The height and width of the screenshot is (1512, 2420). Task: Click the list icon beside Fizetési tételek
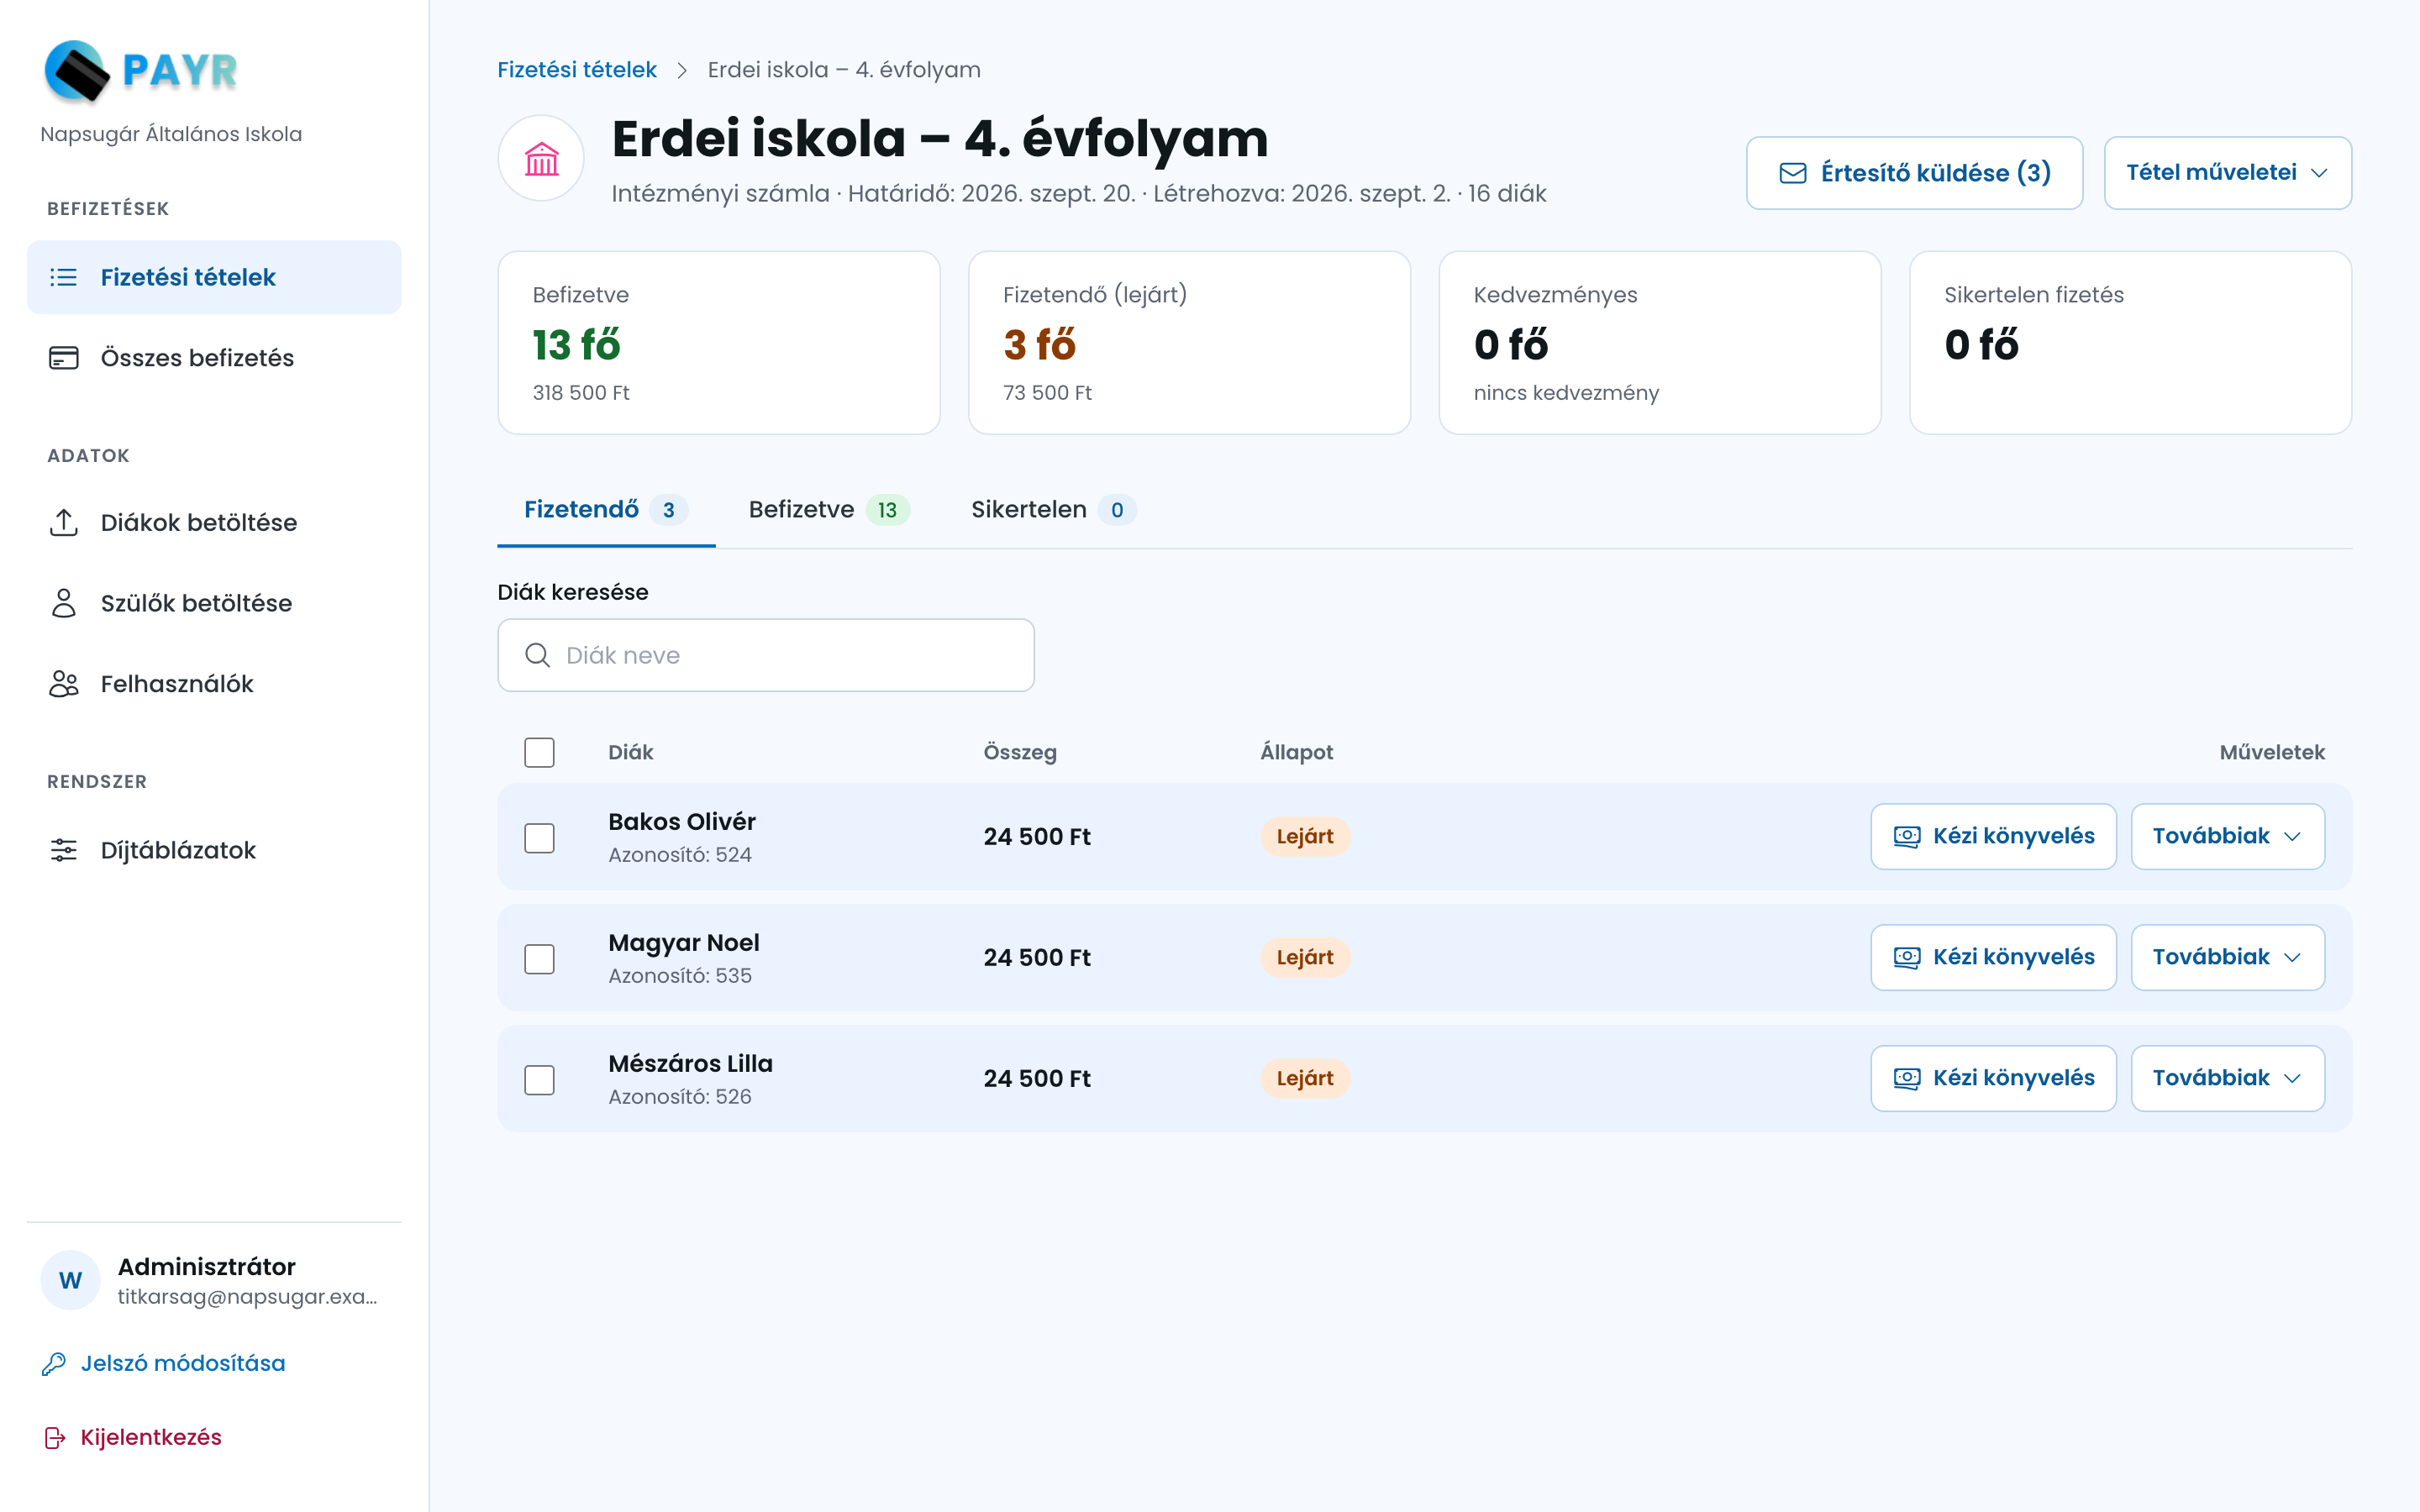(64, 277)
